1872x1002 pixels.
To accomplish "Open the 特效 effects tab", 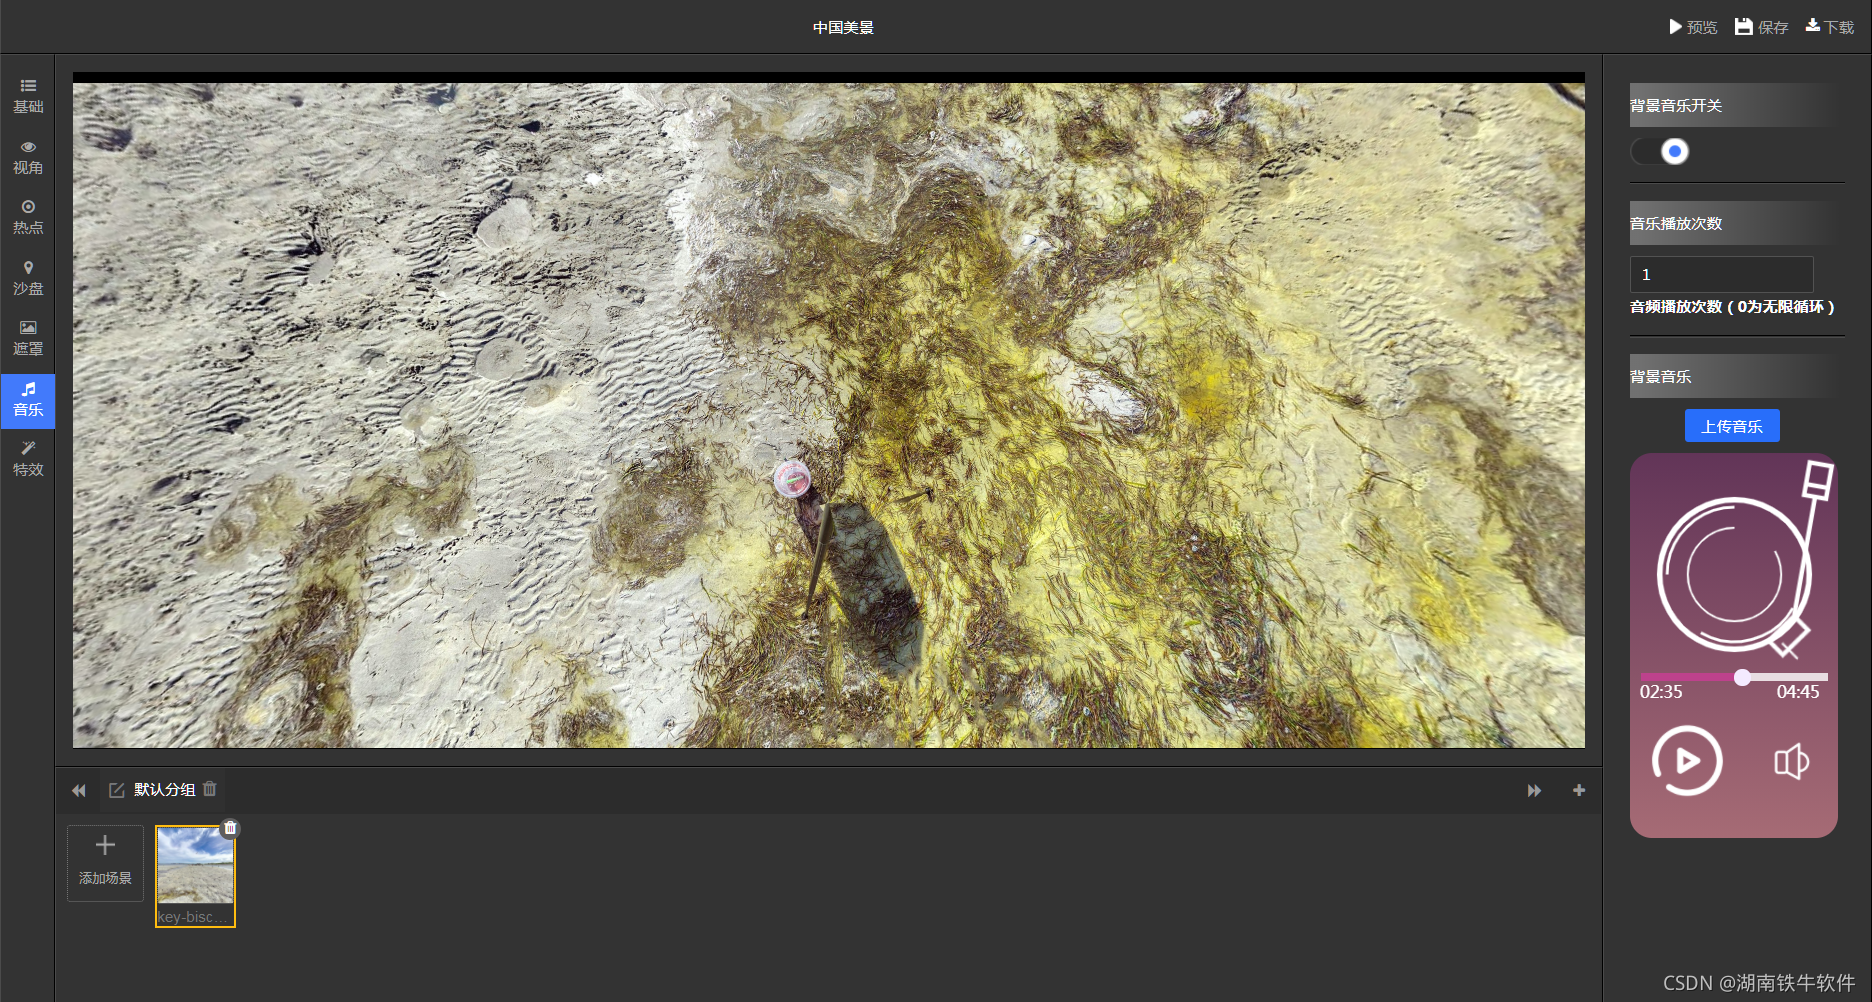I will click(28, 459).
